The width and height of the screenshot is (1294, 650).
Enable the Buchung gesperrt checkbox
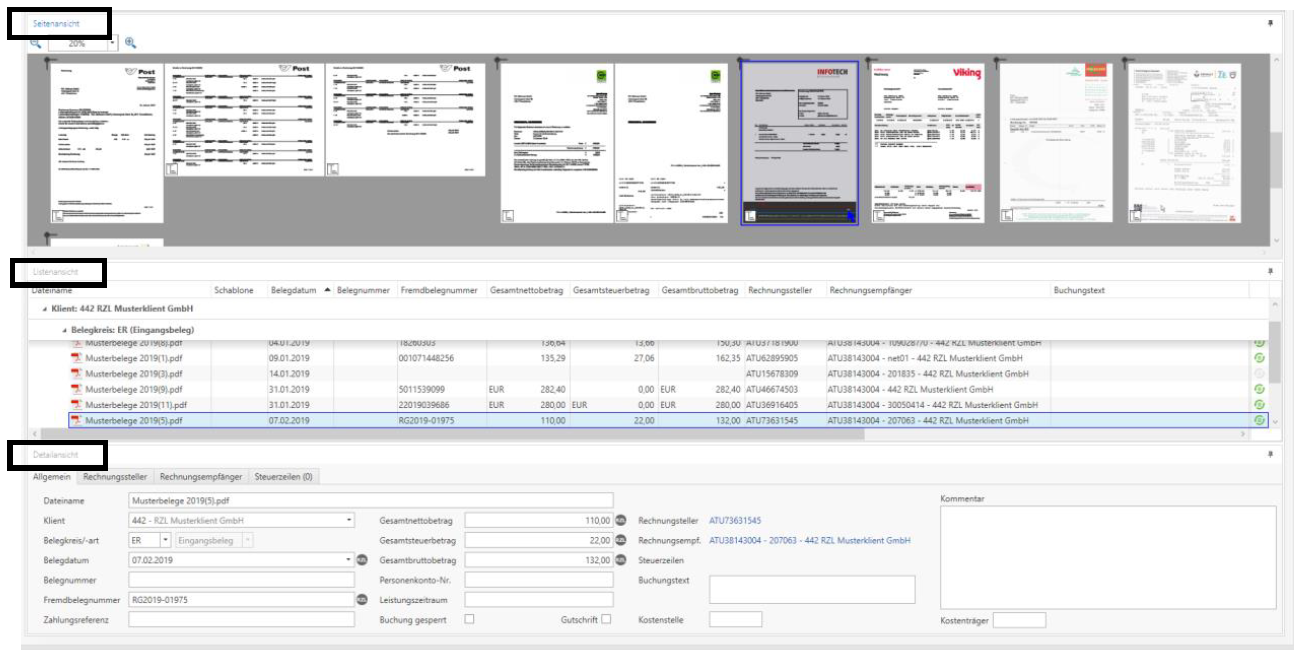tap(470, 619)
